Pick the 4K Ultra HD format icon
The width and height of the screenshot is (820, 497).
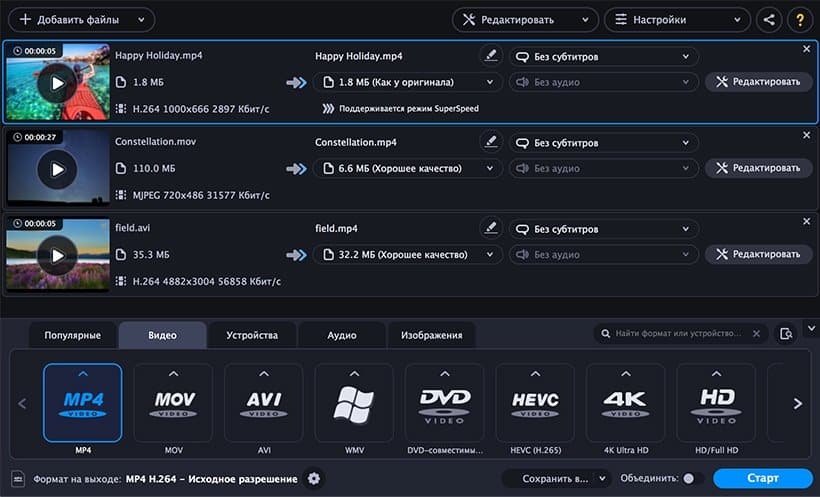[x=625, y=402]
